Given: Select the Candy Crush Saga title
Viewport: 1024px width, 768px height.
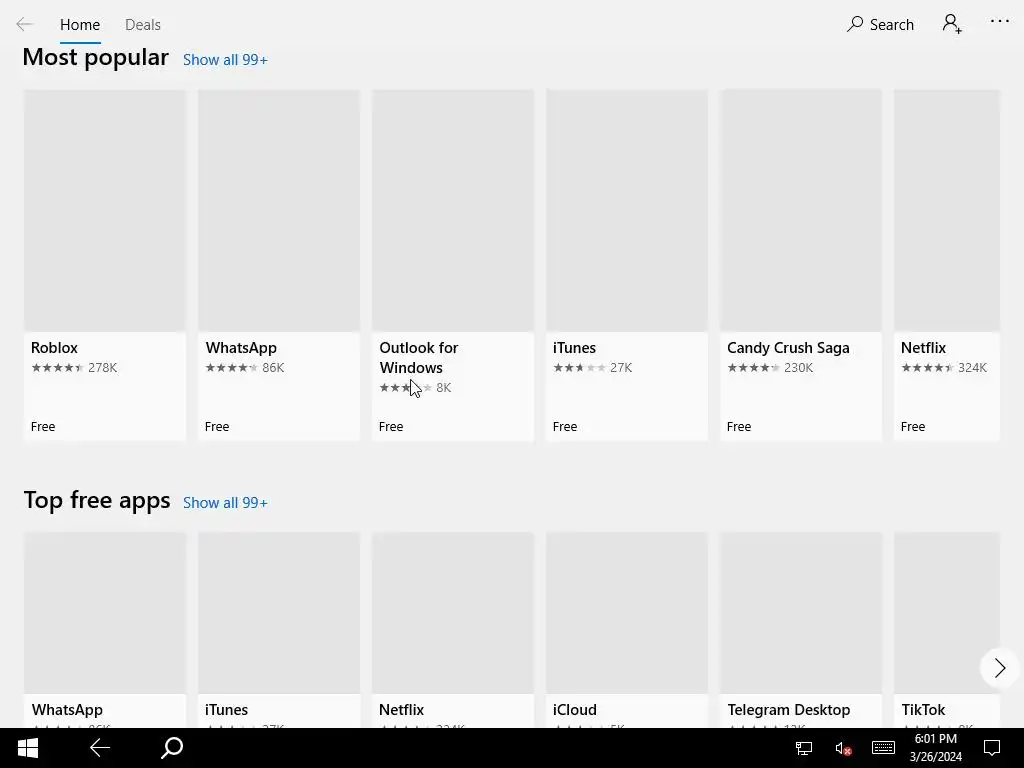Looking at the screenshot, I should click(x=788, y=348).
